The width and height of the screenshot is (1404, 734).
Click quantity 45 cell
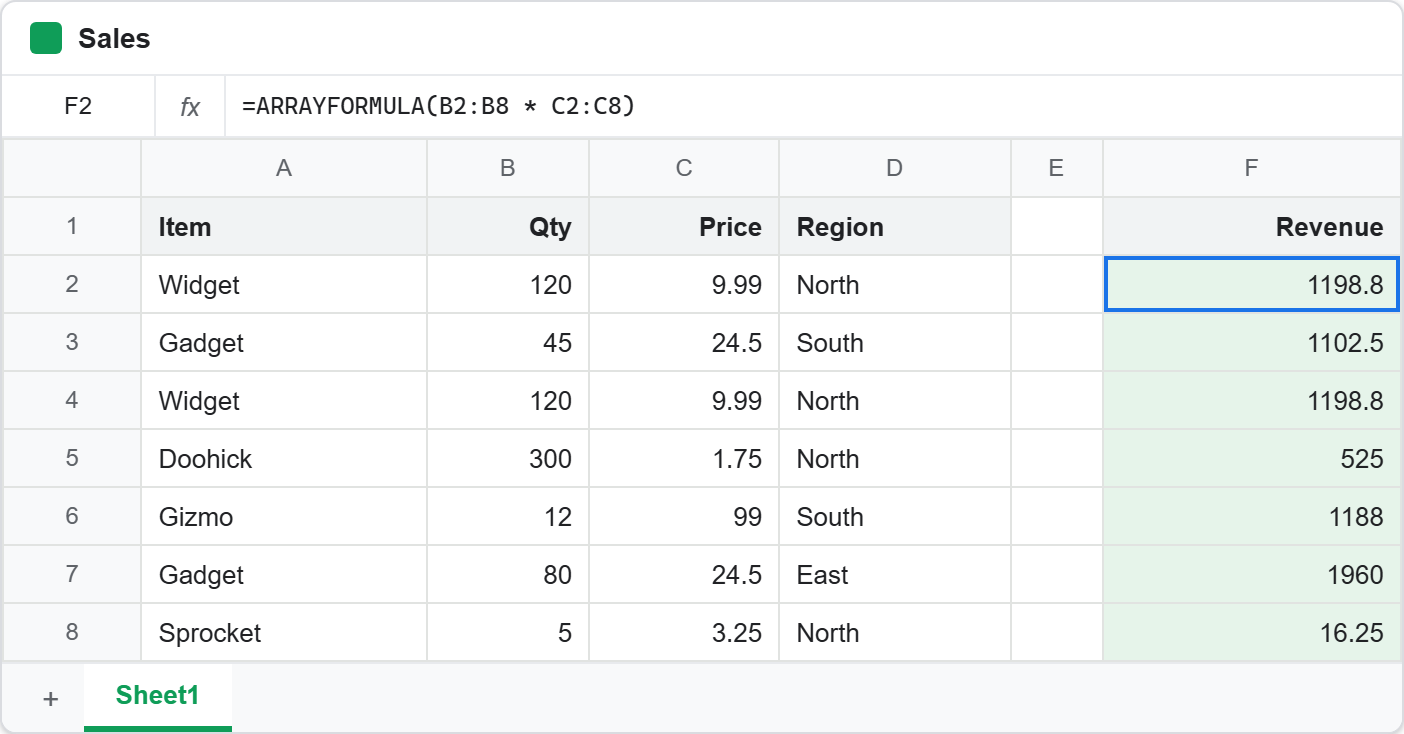tap(508, 342)
